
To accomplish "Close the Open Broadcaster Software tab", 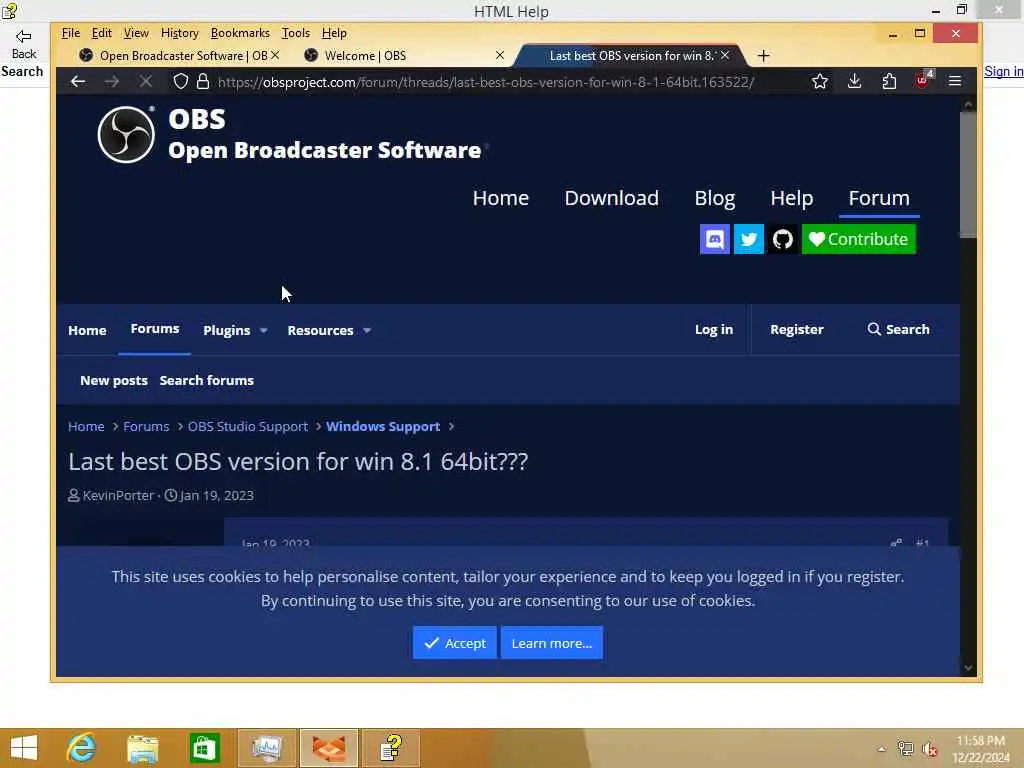I will point(275,56).
